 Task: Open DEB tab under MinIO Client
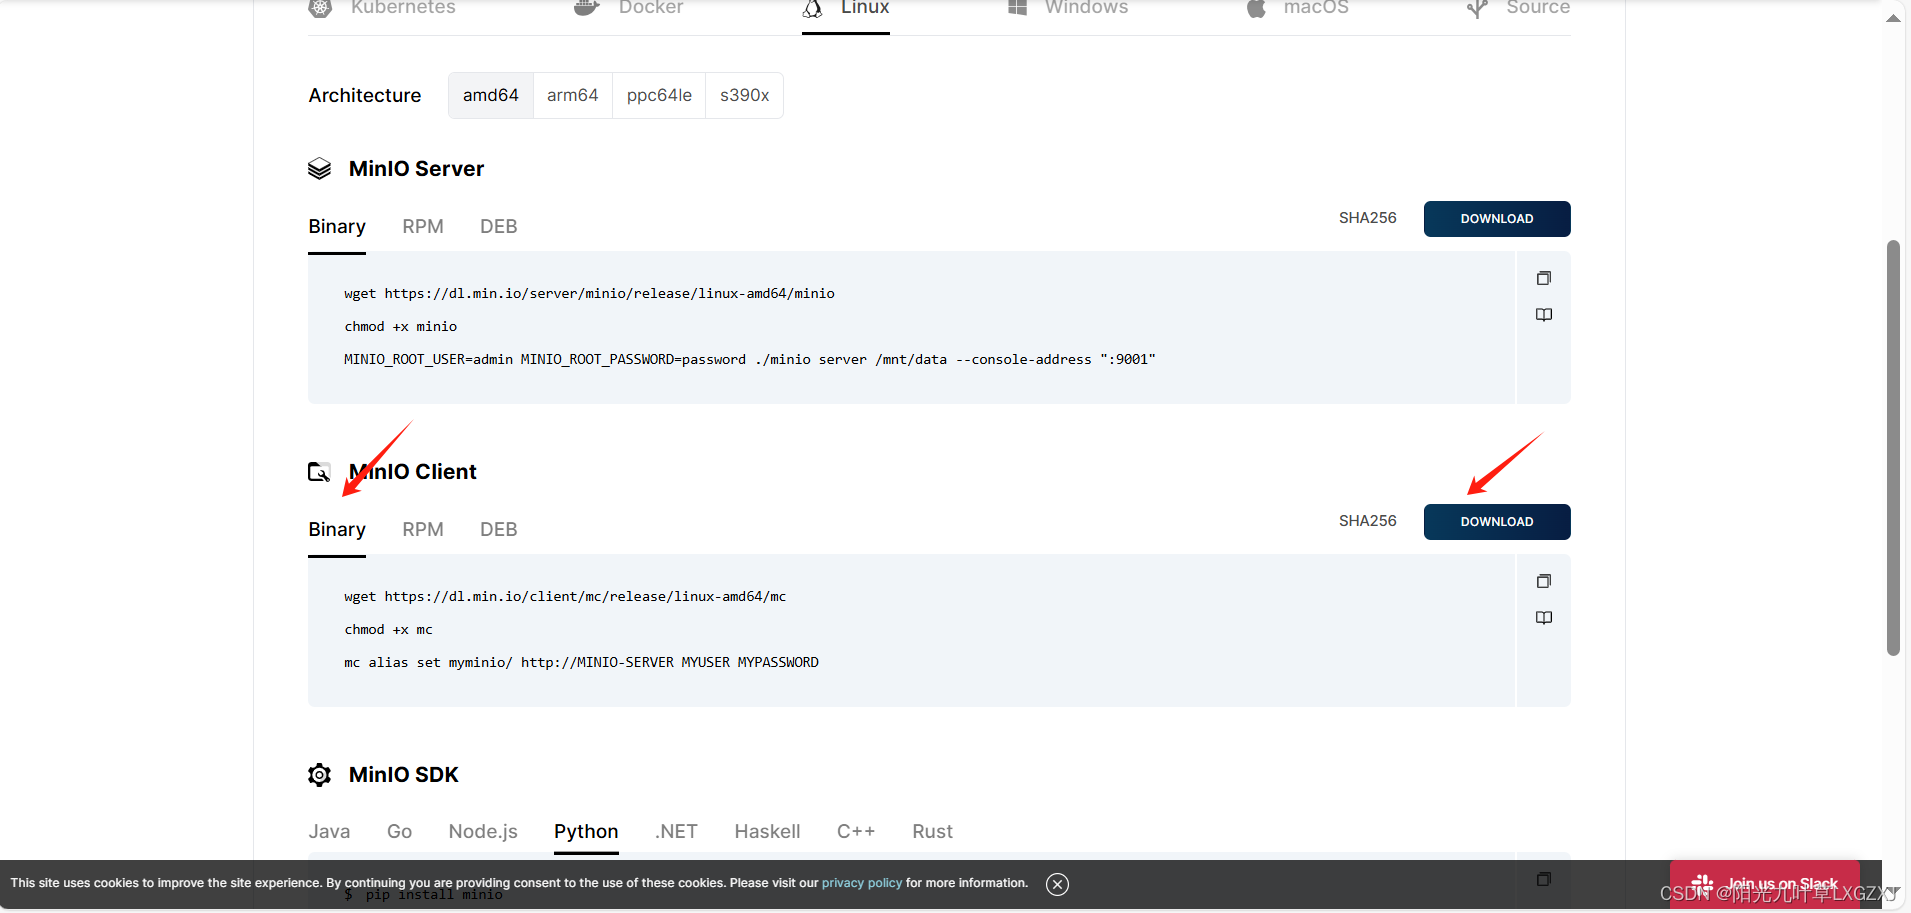499,530
